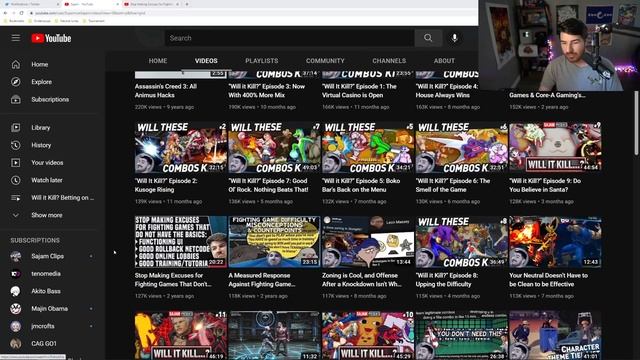This screenshot has width=640, height=360.
Task: Open the CHANNELS tab
Action: 389,61
